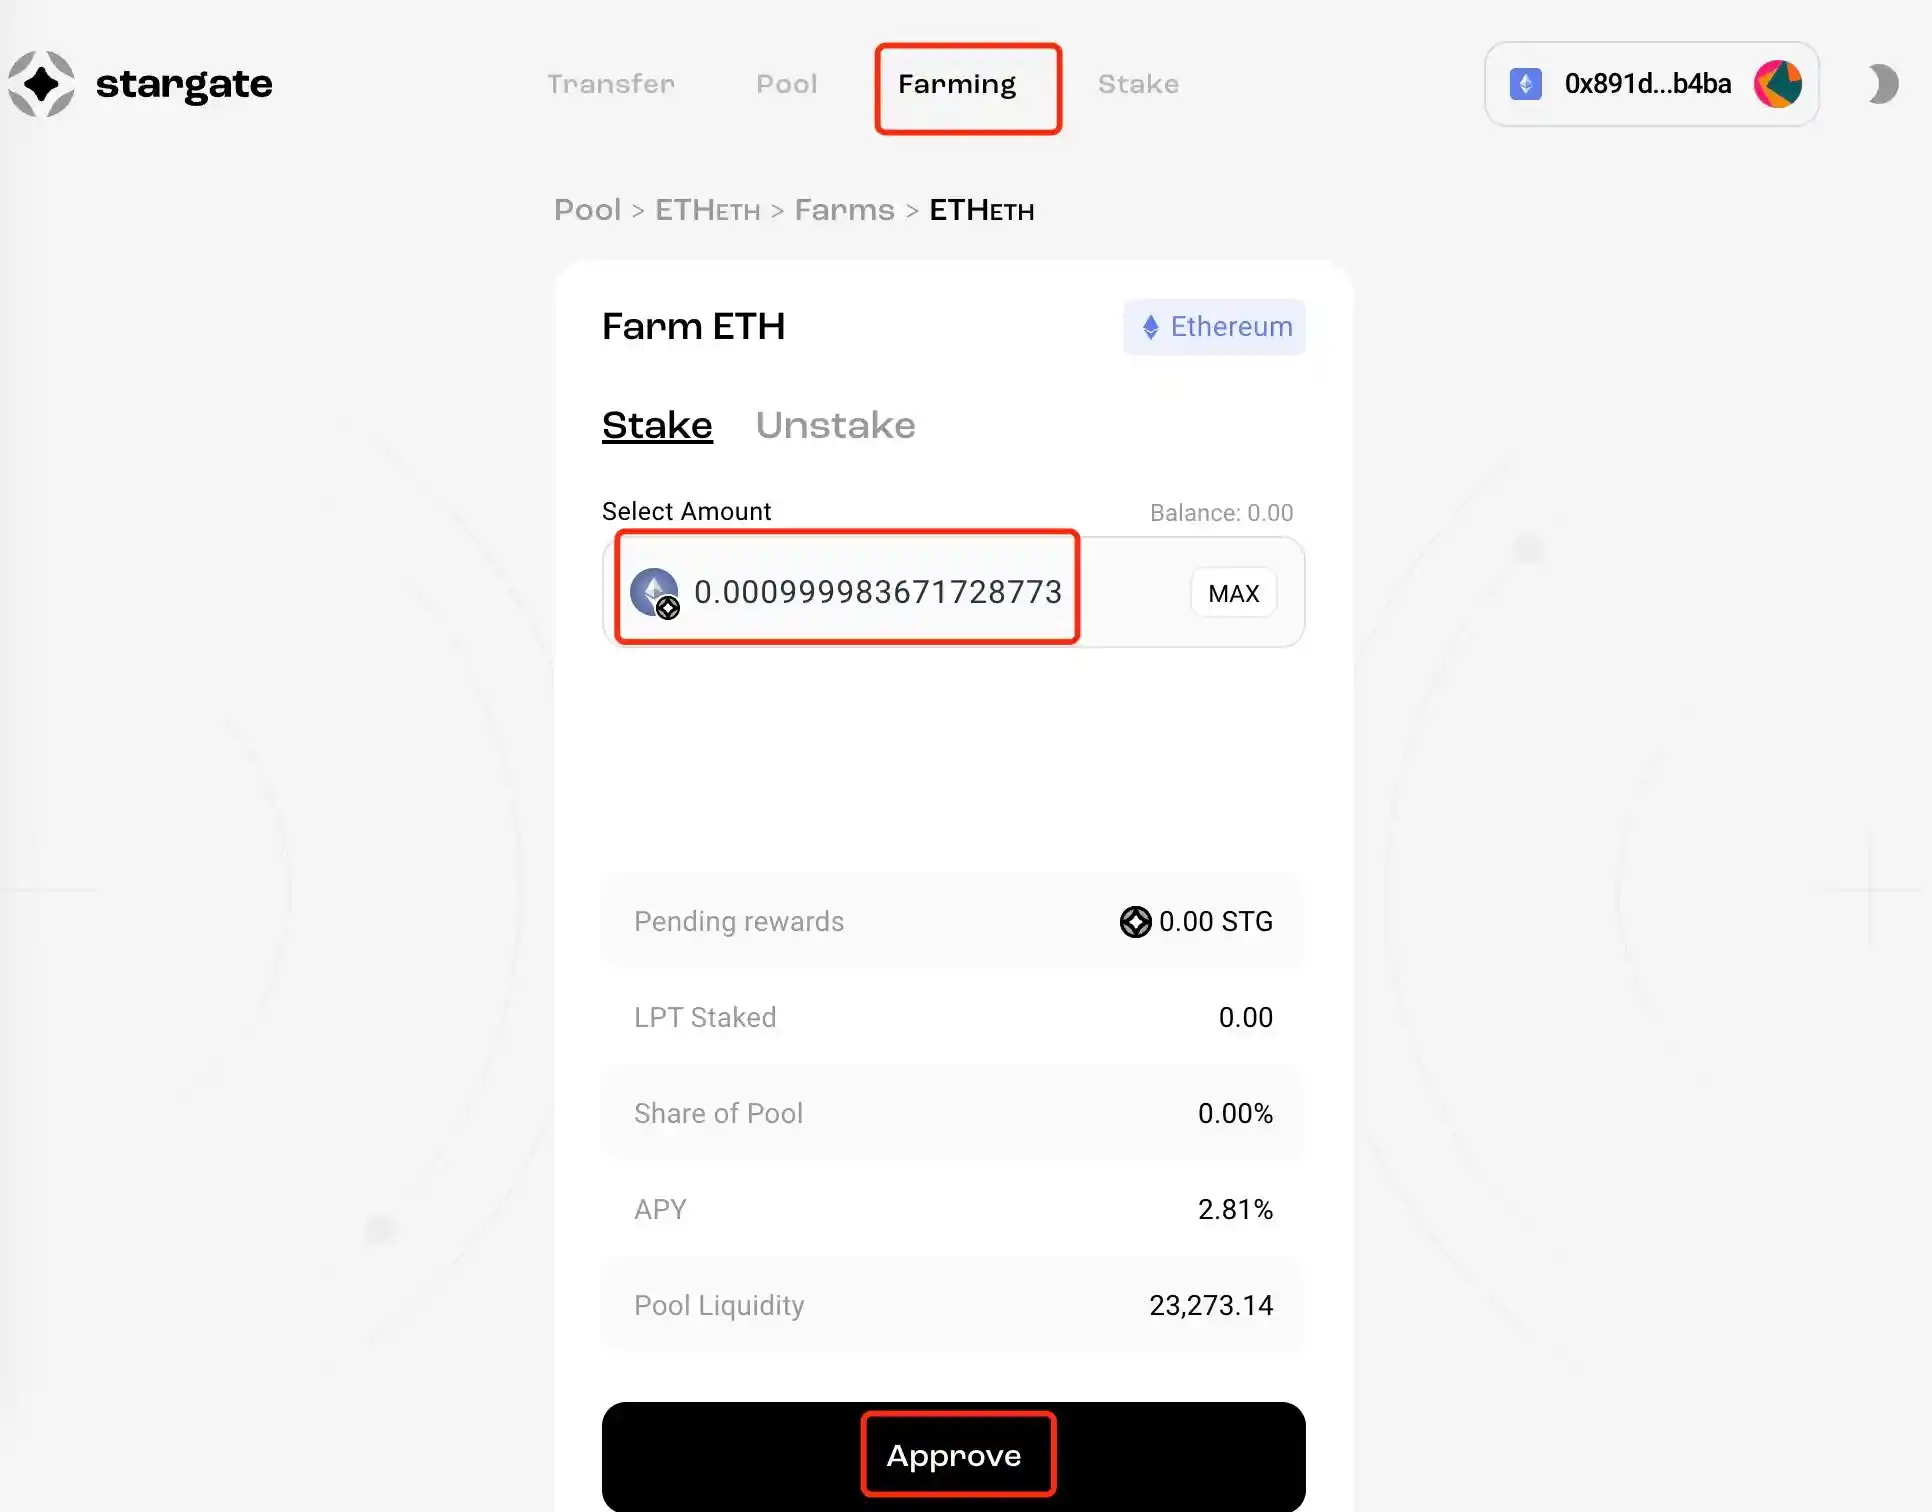Go to the Pool page

tap(787, 84)
